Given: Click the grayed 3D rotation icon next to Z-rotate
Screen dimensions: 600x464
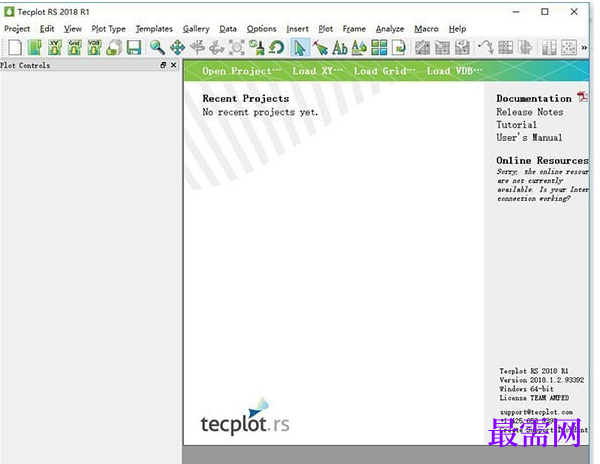Looking at the screenshot, I should click(217, 48).
